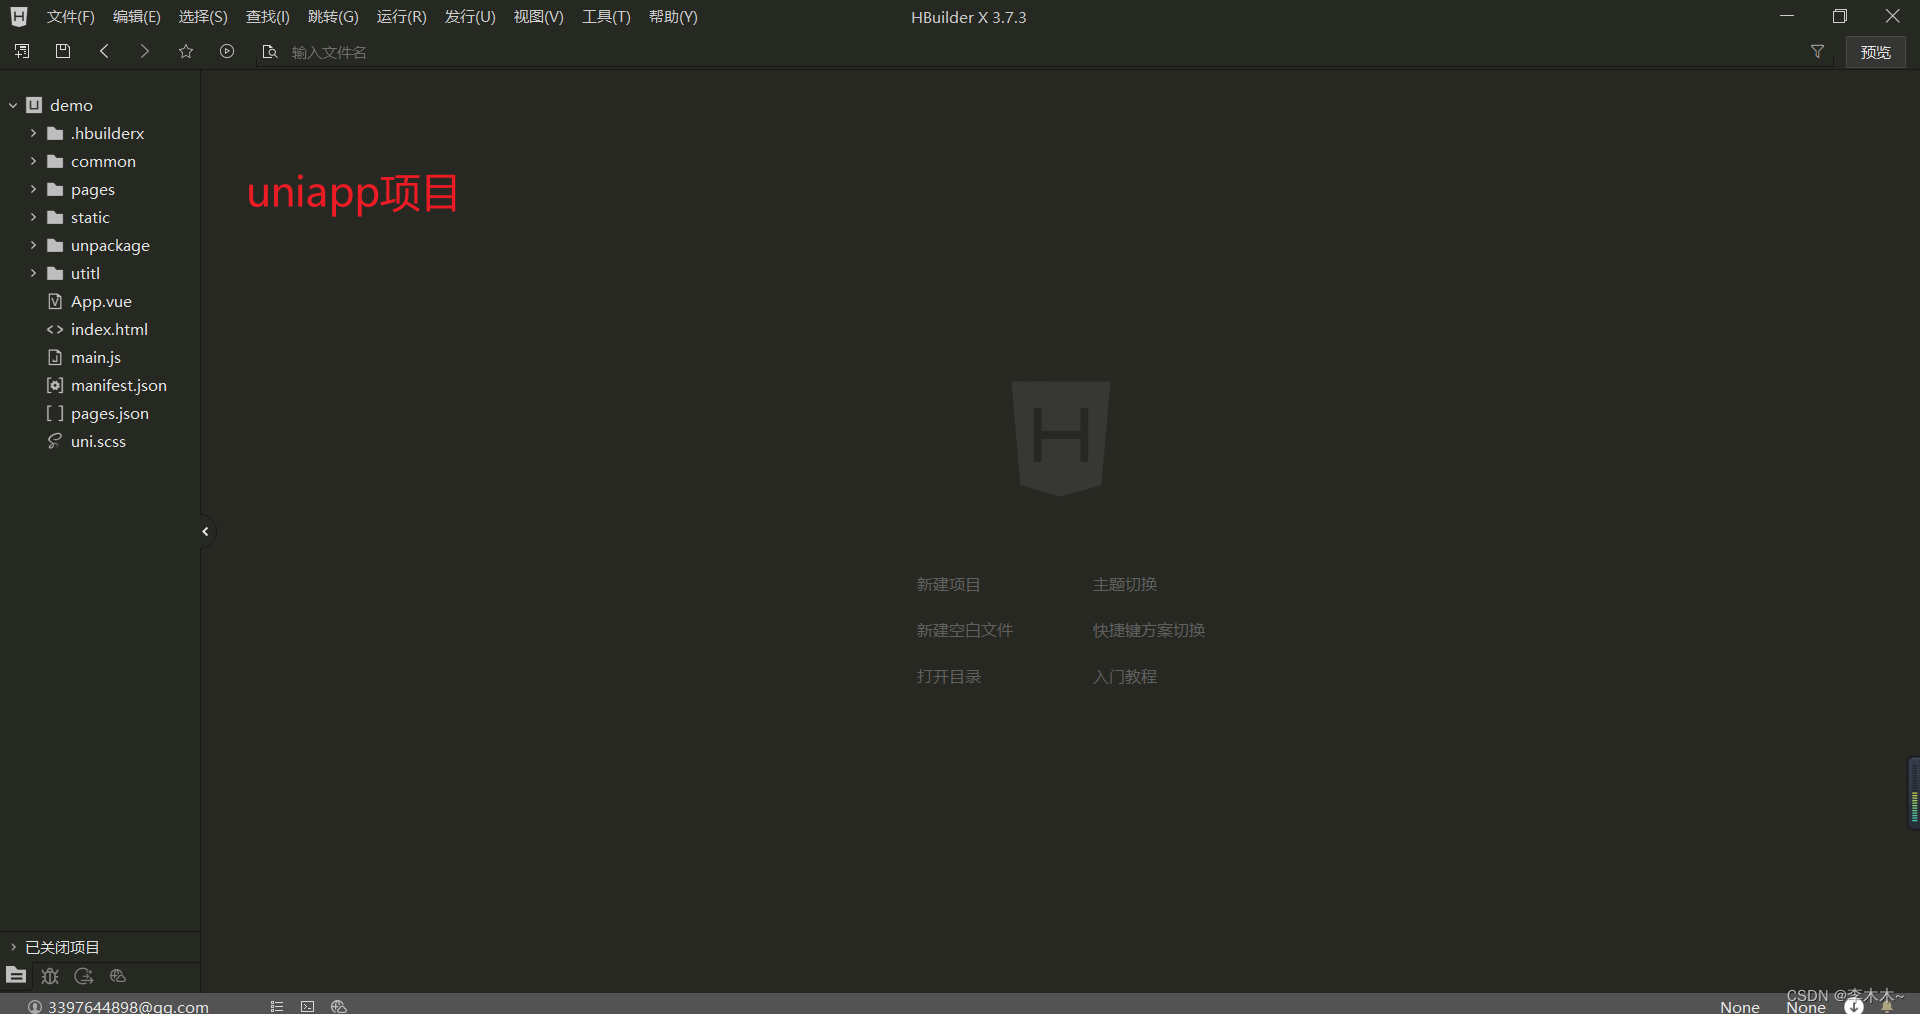Open the 查找(I) menu
The image size is (1920, 1014).
tap(268, 17)
